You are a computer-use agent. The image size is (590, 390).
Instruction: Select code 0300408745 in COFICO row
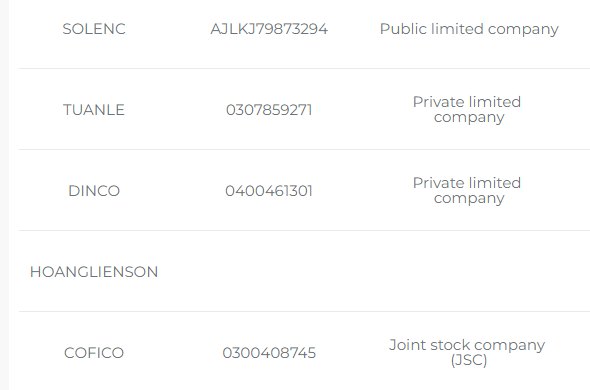pyautogui.click(x=269, y=353)
